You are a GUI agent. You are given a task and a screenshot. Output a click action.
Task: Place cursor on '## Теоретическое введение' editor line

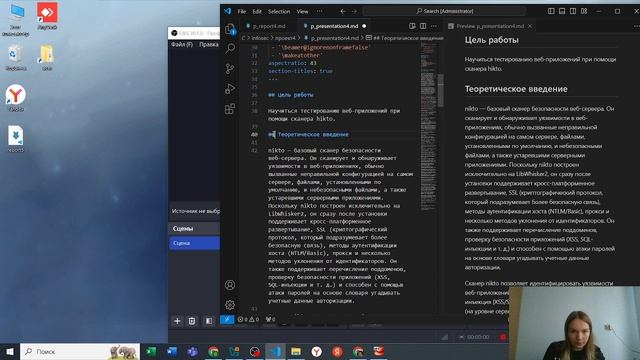click(309, 134)
